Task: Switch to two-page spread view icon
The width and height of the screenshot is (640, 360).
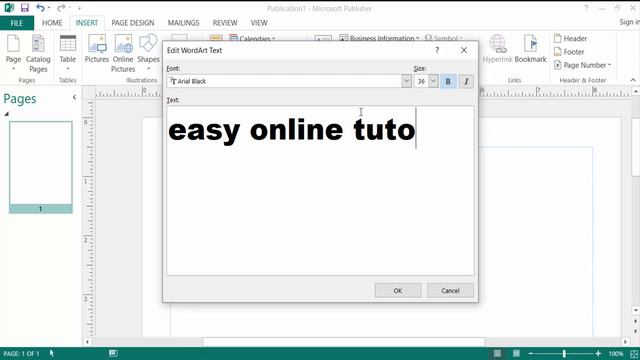Action: tap(516, 353)
